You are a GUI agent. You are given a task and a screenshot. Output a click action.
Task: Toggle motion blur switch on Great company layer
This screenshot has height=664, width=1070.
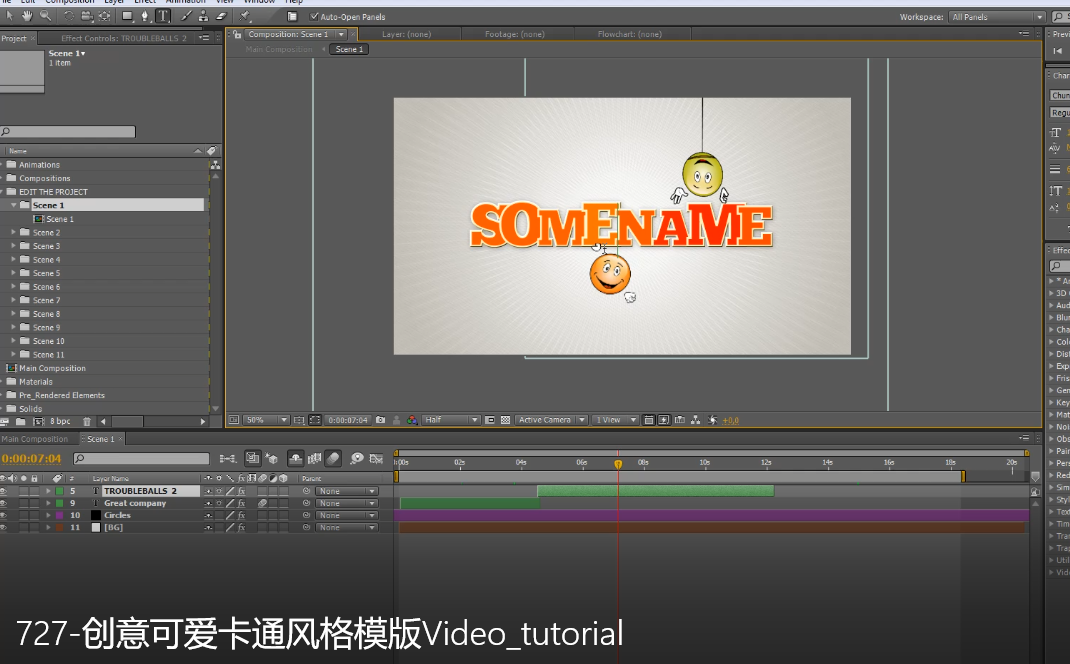tap(262, 503)
